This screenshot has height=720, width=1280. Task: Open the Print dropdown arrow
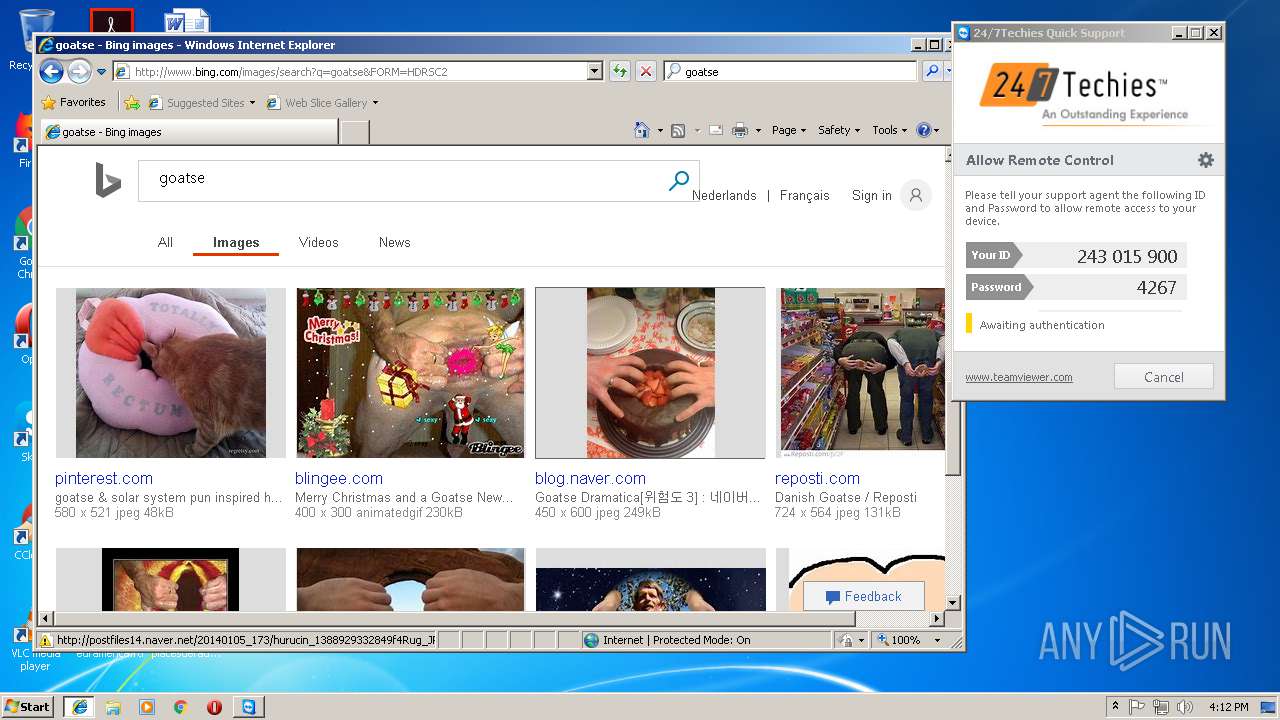[758, 131]
